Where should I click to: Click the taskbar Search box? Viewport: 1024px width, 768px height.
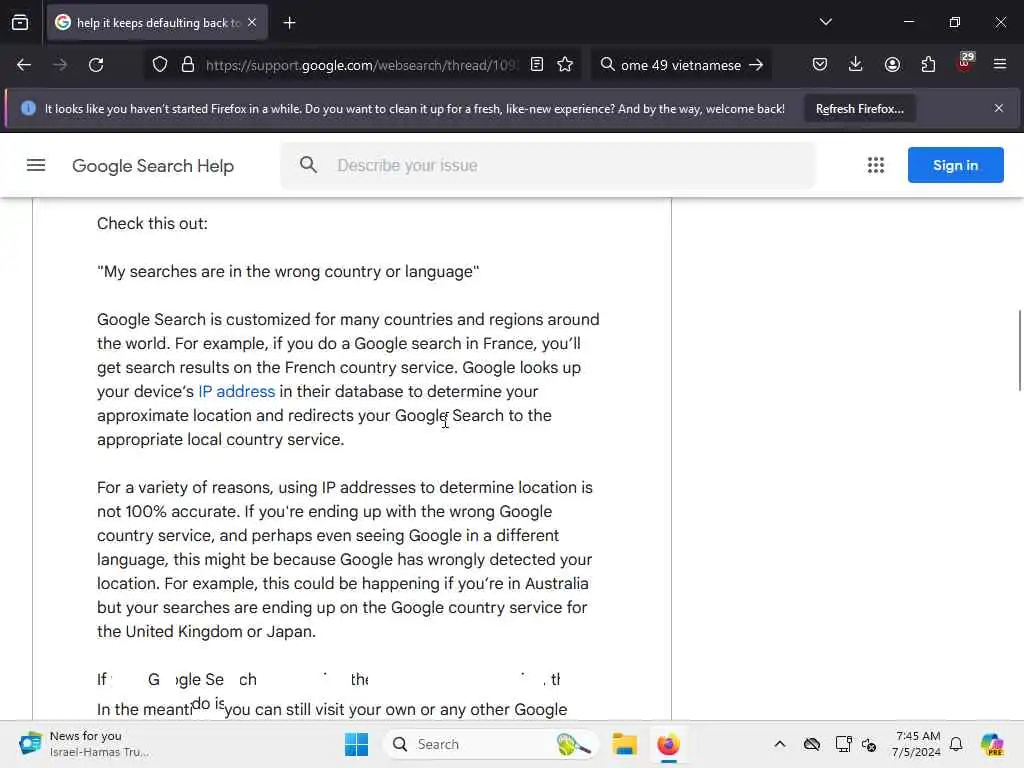491,744
